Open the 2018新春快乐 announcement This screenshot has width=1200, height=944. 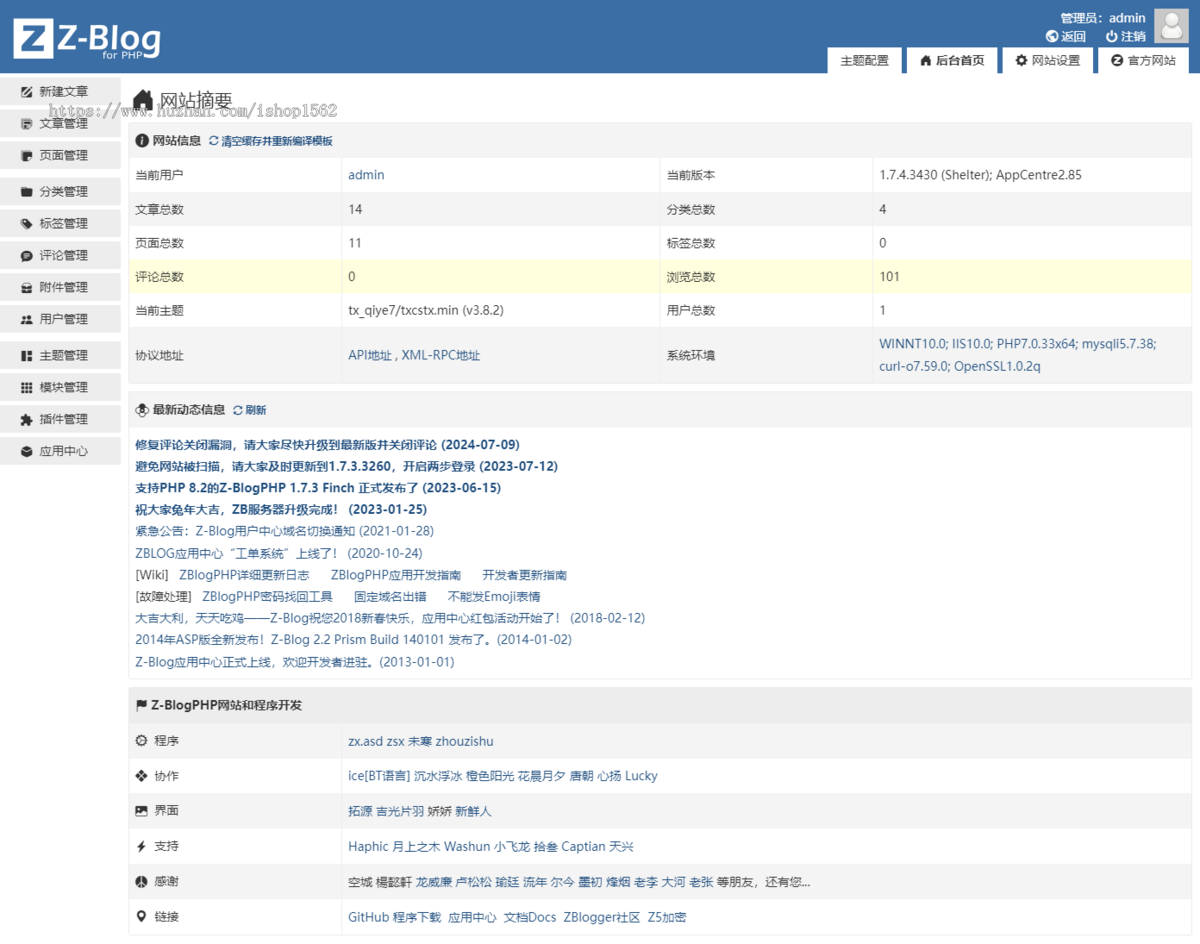click(x=390, y=618)
